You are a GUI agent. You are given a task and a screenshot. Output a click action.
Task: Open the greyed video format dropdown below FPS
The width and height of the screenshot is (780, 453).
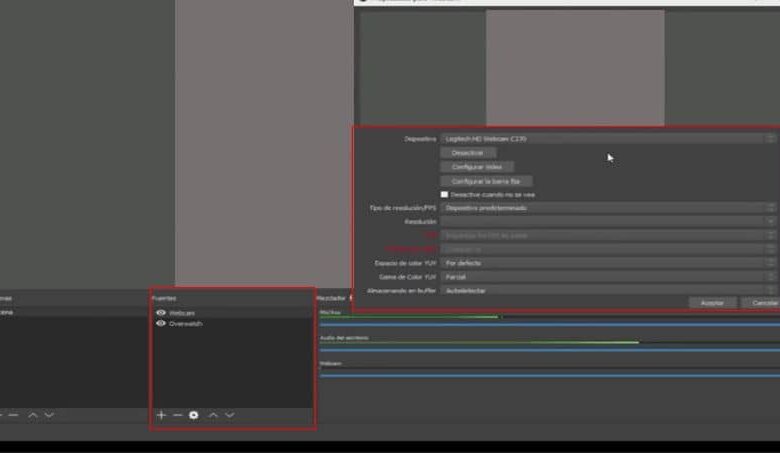click(607, 249)
